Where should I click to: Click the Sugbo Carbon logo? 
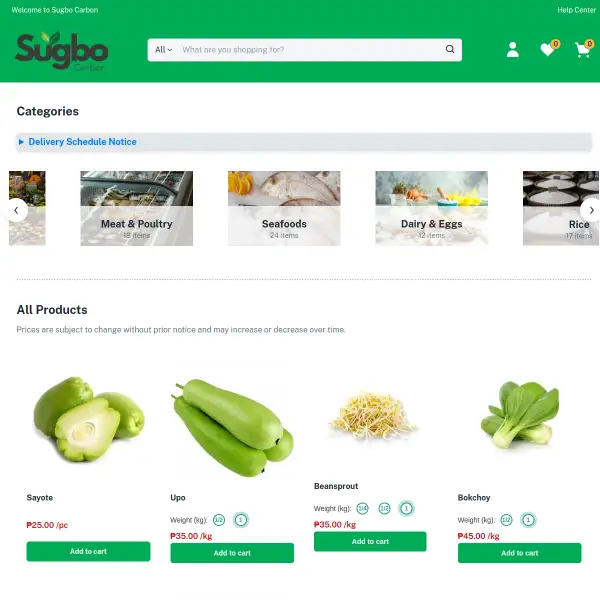click(x=62, y=51)
